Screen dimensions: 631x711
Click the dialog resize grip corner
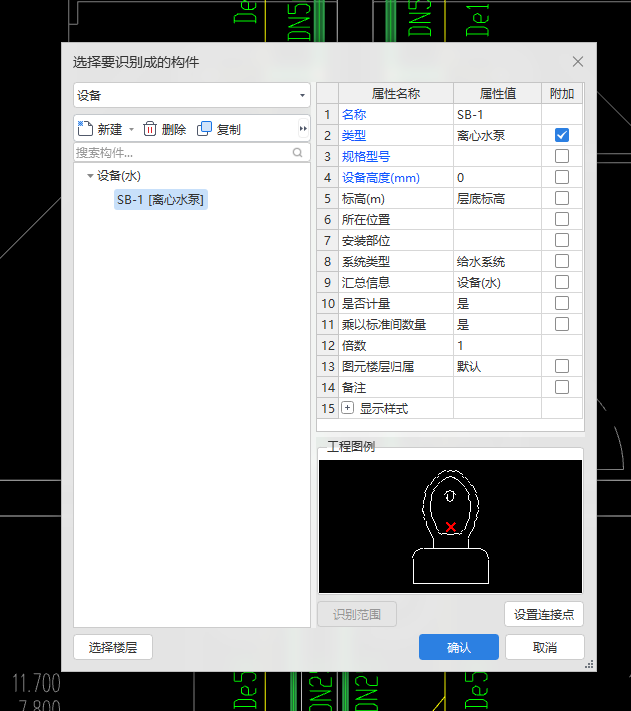click(x=589, y=664)
